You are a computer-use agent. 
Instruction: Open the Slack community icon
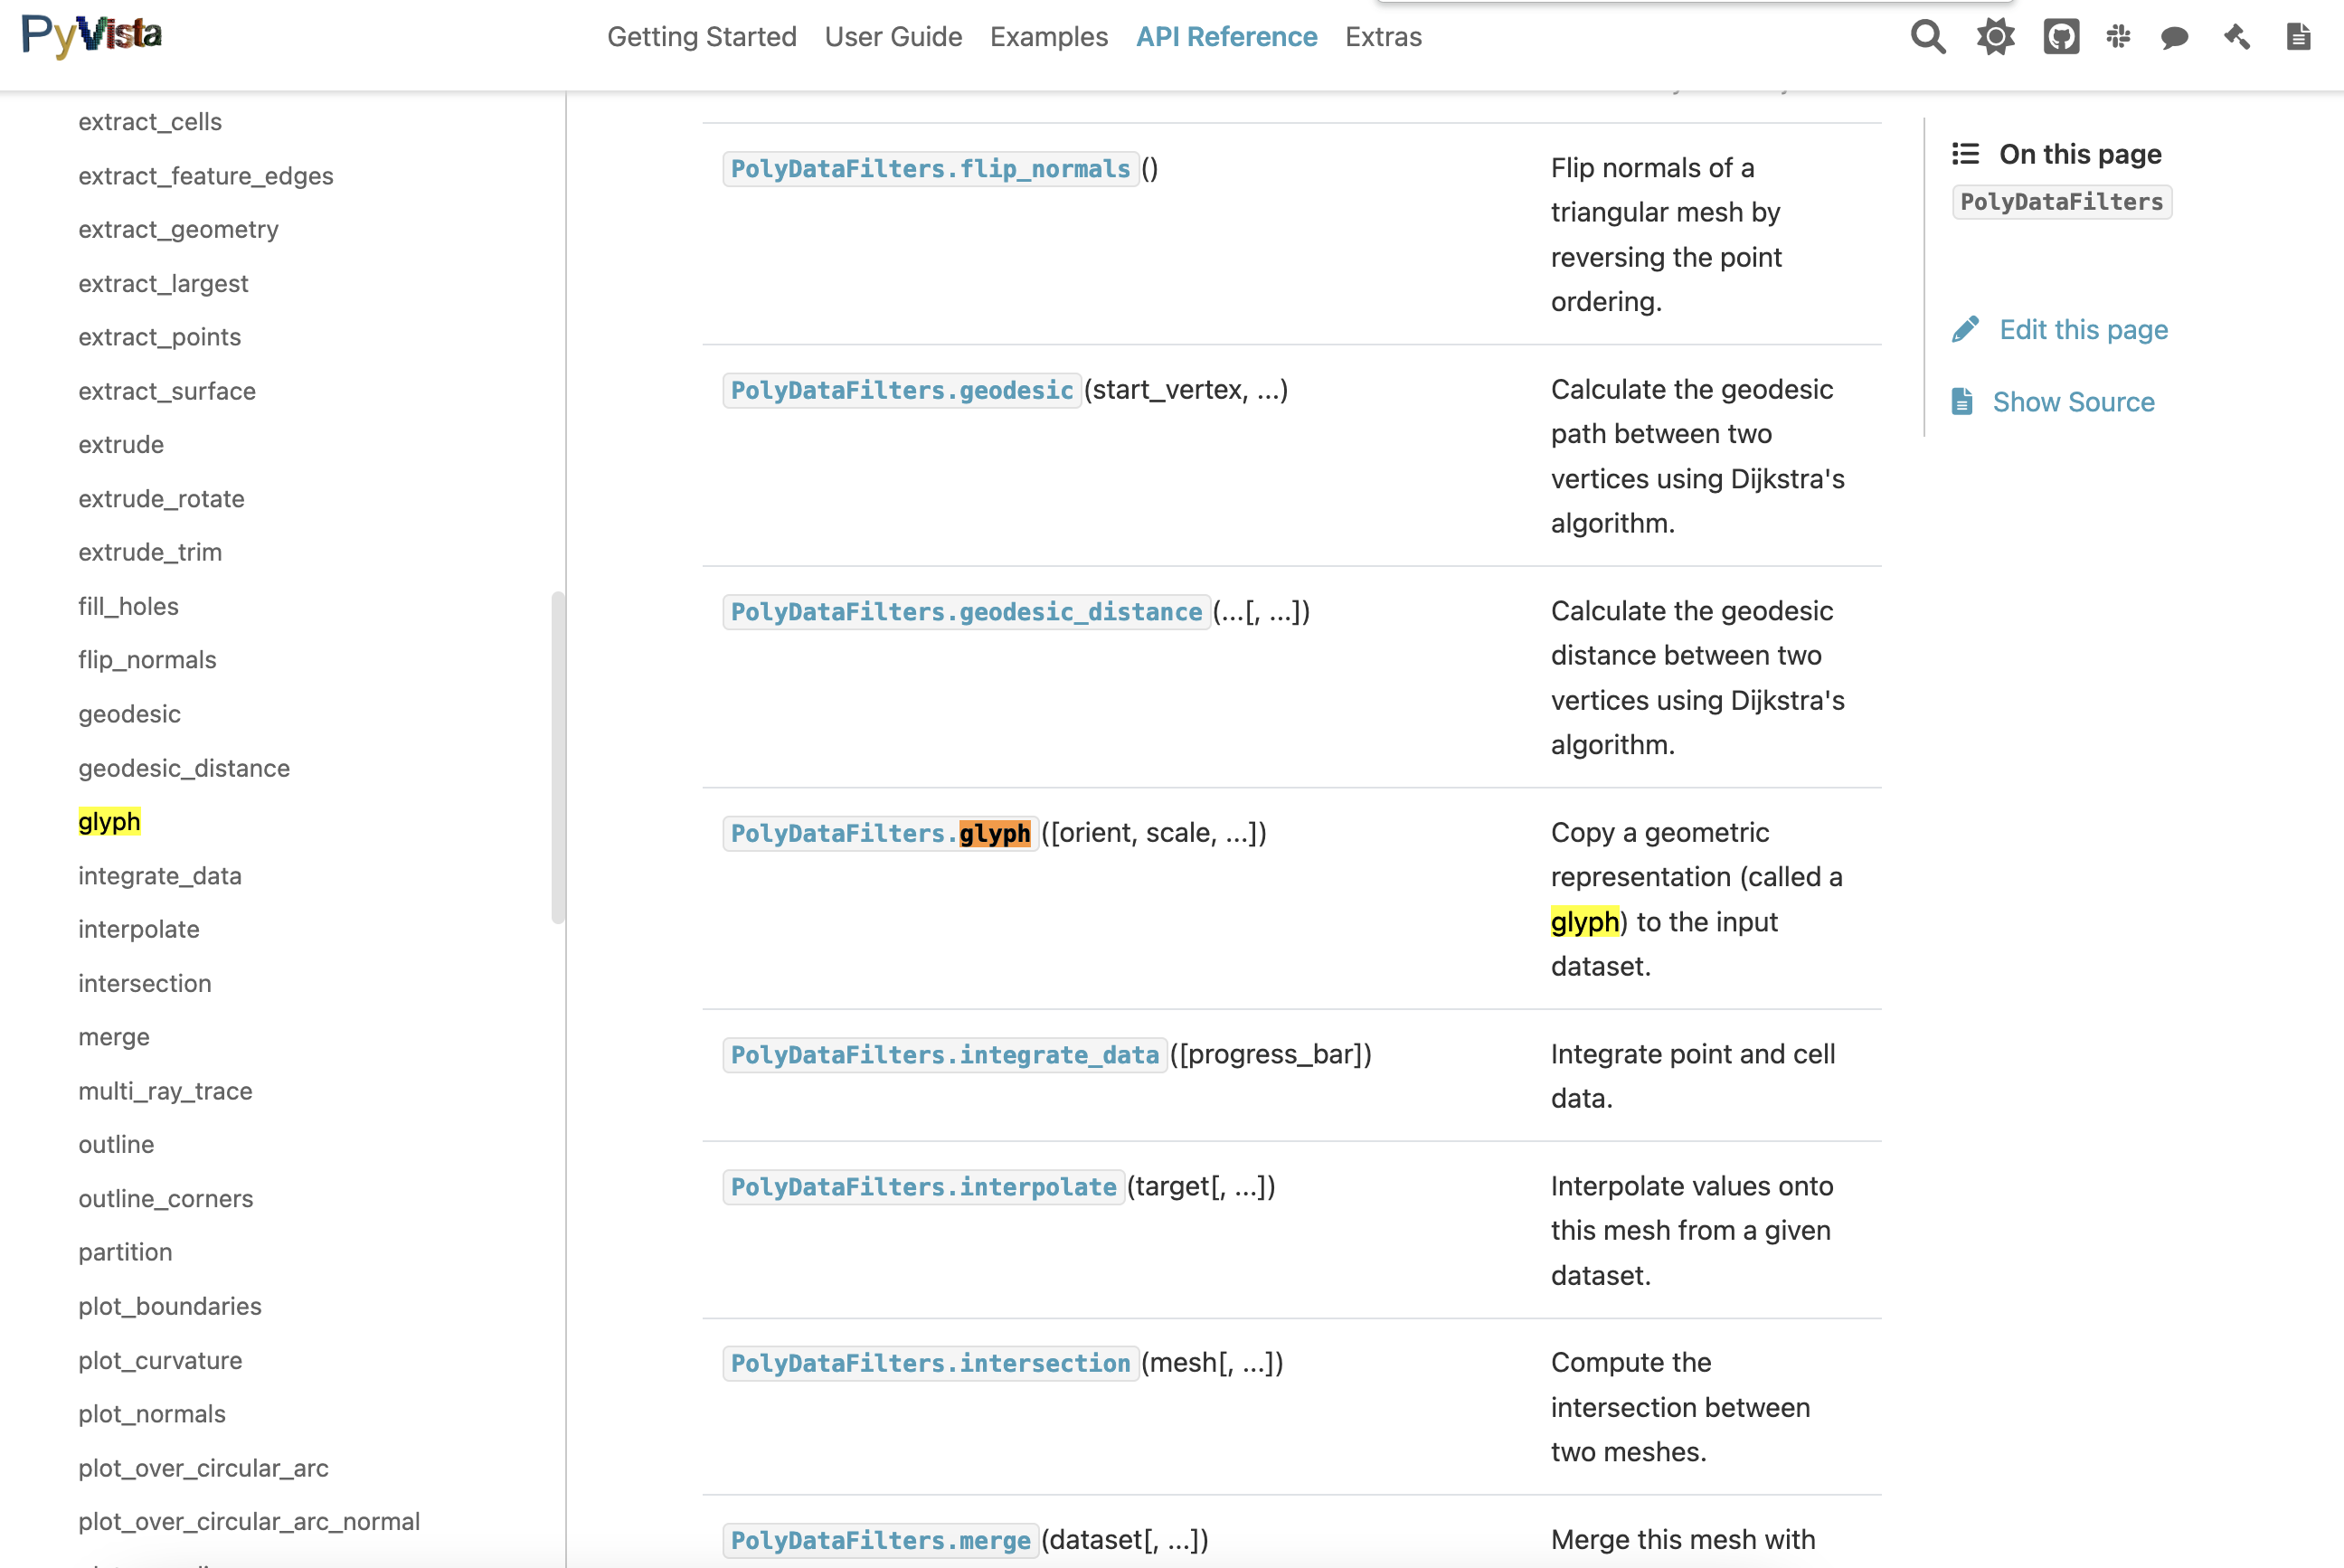(2118, 37)
